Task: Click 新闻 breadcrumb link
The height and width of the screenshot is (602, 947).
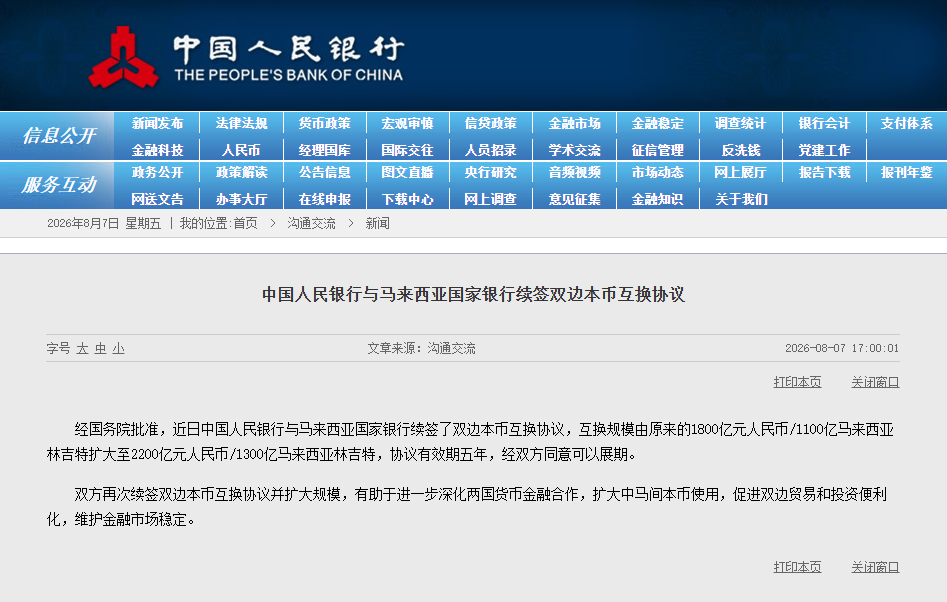Action: [377, 224]
